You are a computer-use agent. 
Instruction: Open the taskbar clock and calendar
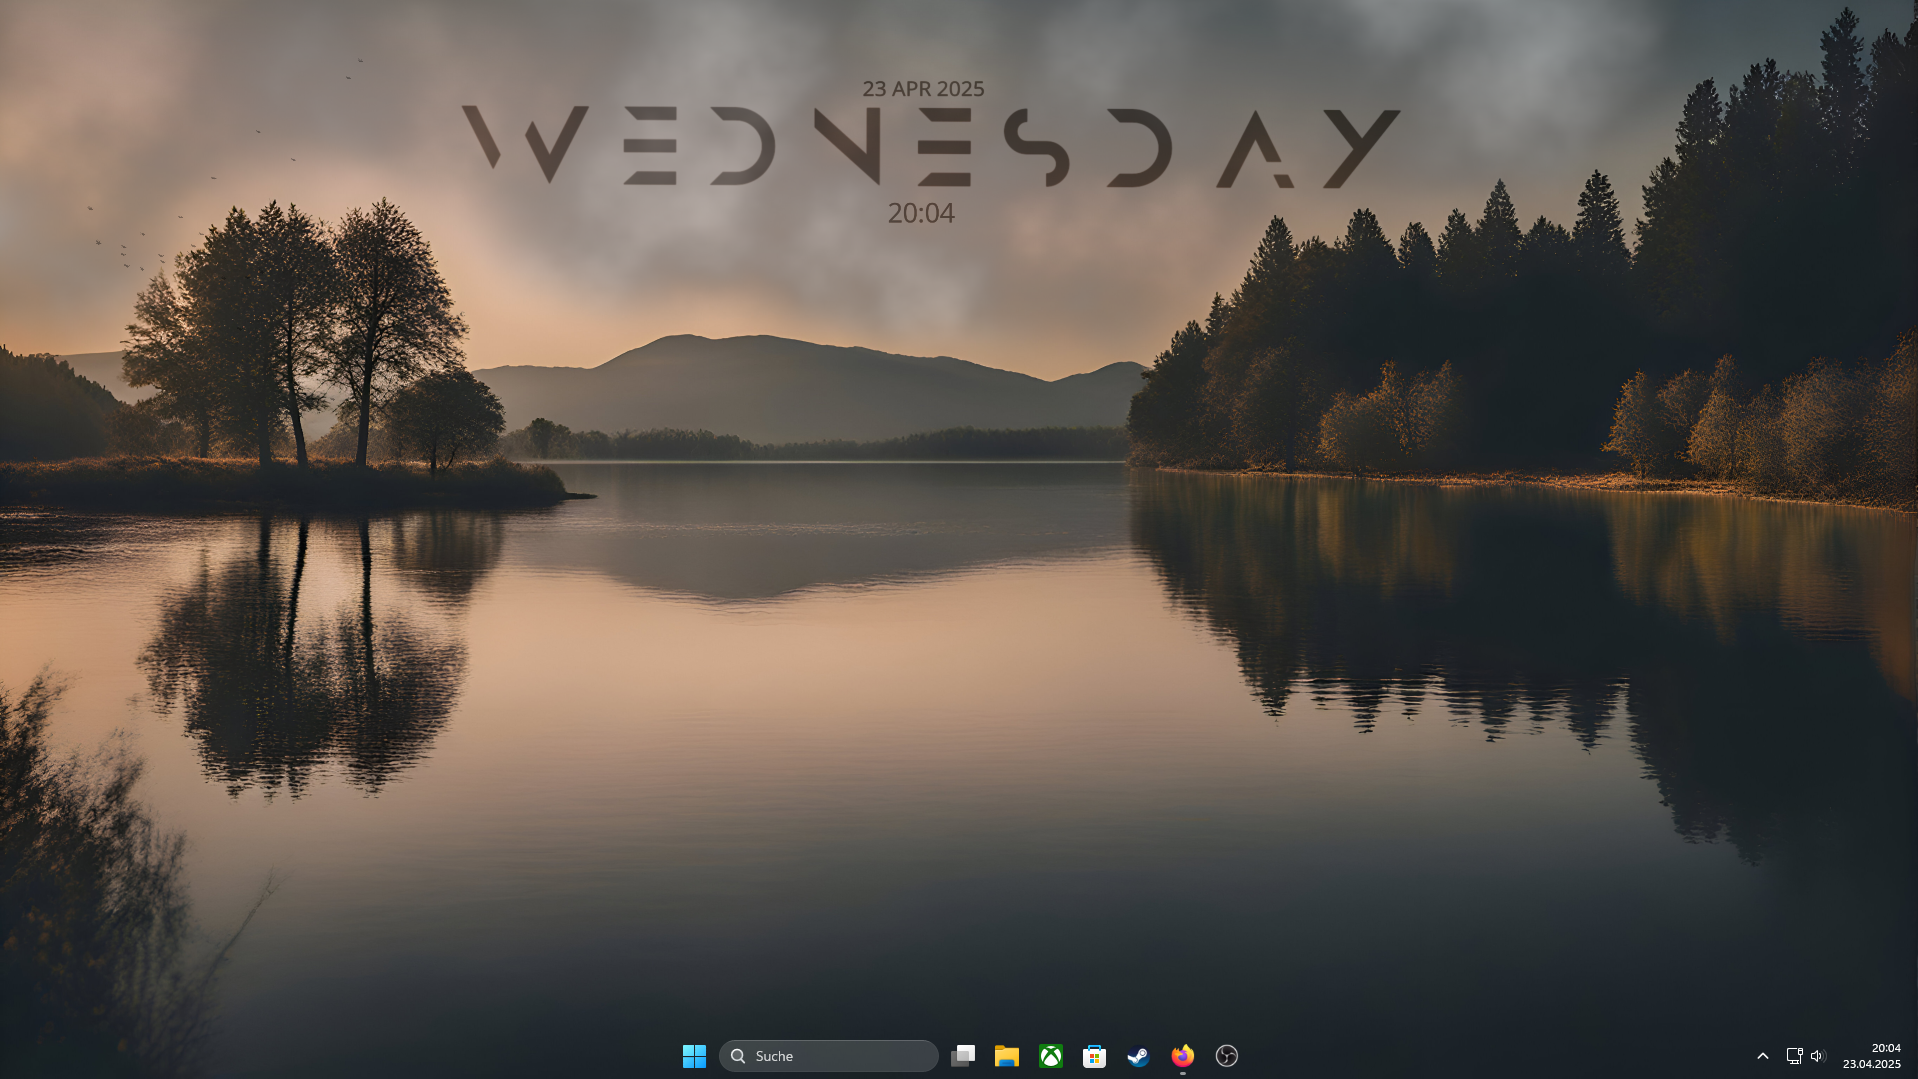tap(1872, 1056)
